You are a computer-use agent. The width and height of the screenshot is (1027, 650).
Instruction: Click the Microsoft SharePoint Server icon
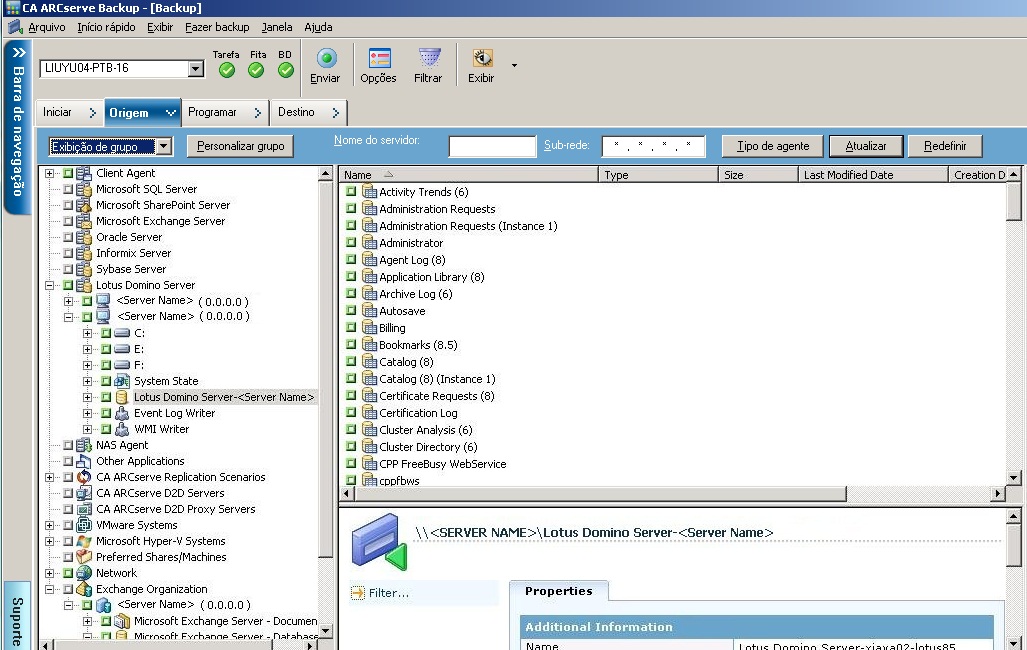84,205
